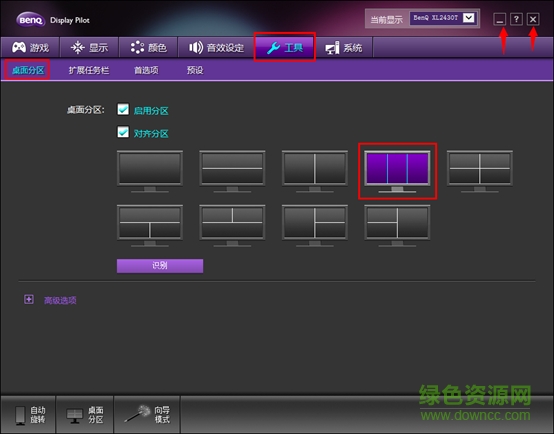This screenshot has width=554, height=434.
Task: Choose layout with left column, split right
Action: (315, 226)
